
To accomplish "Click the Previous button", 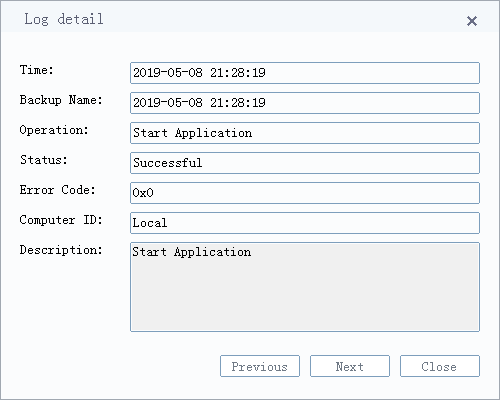I will (260, 366).
